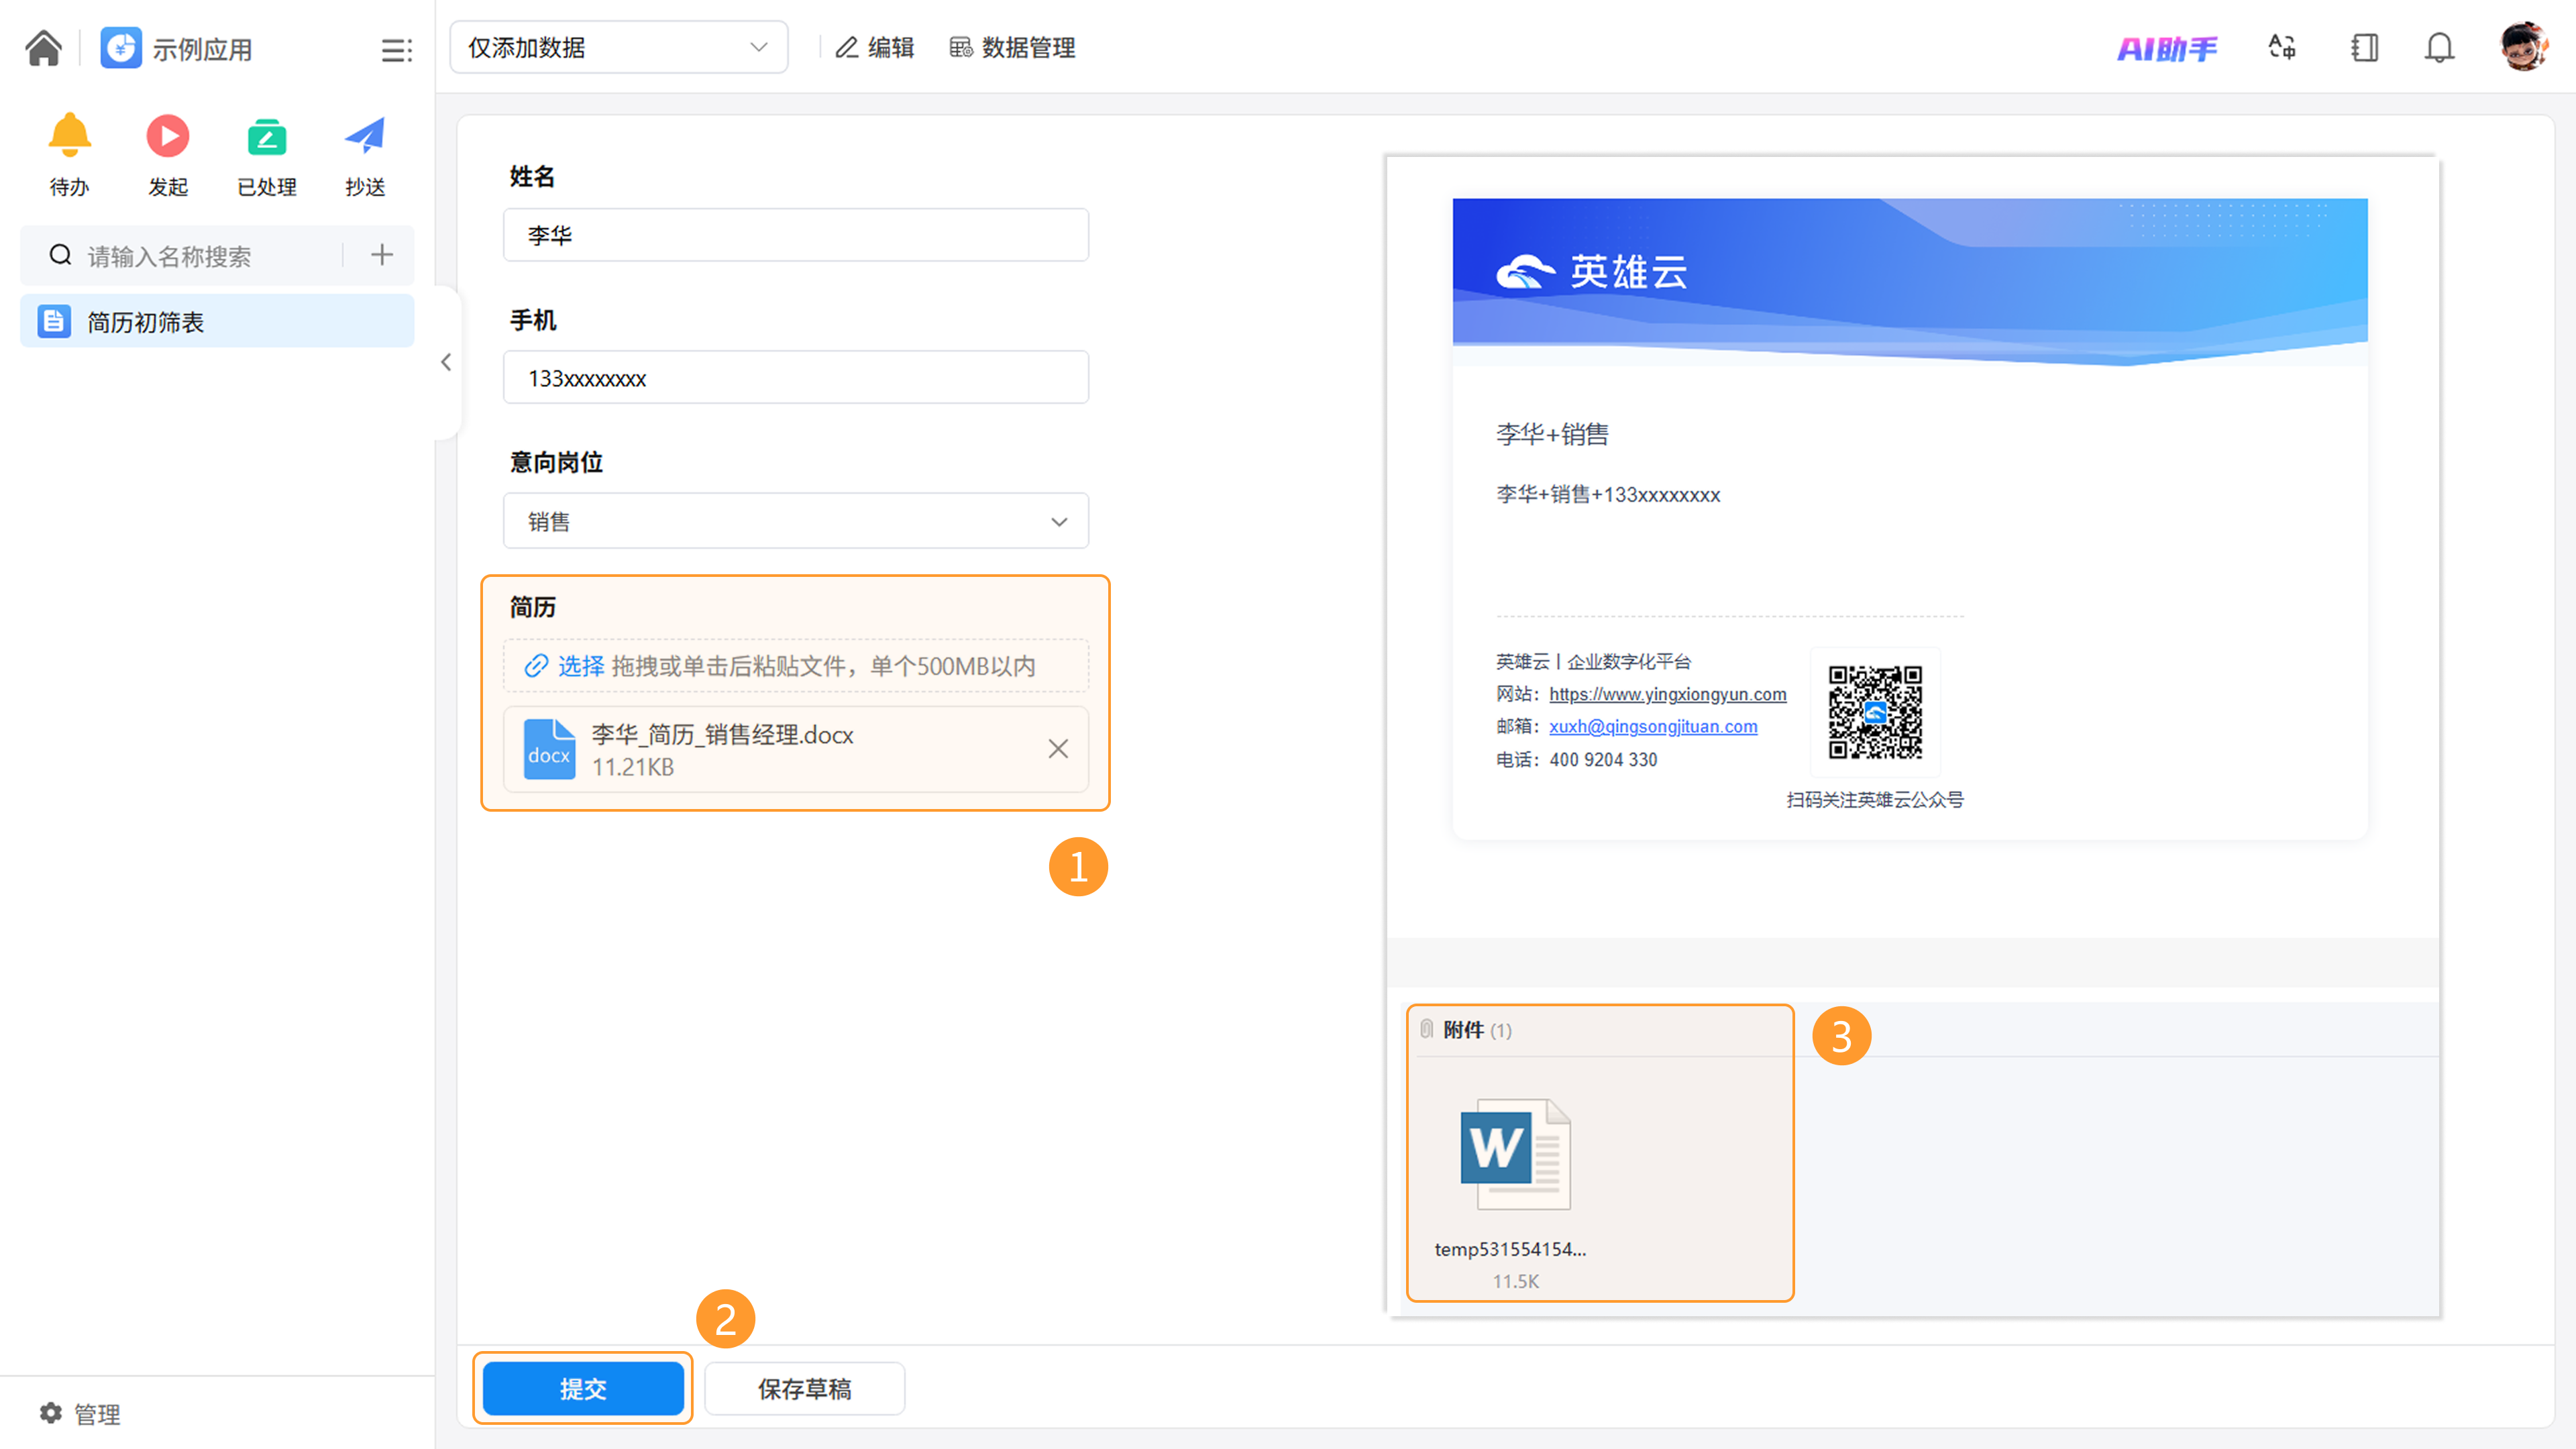Click the 保存草稿 button
2576x1449 pixels.
coord(804,1388)
